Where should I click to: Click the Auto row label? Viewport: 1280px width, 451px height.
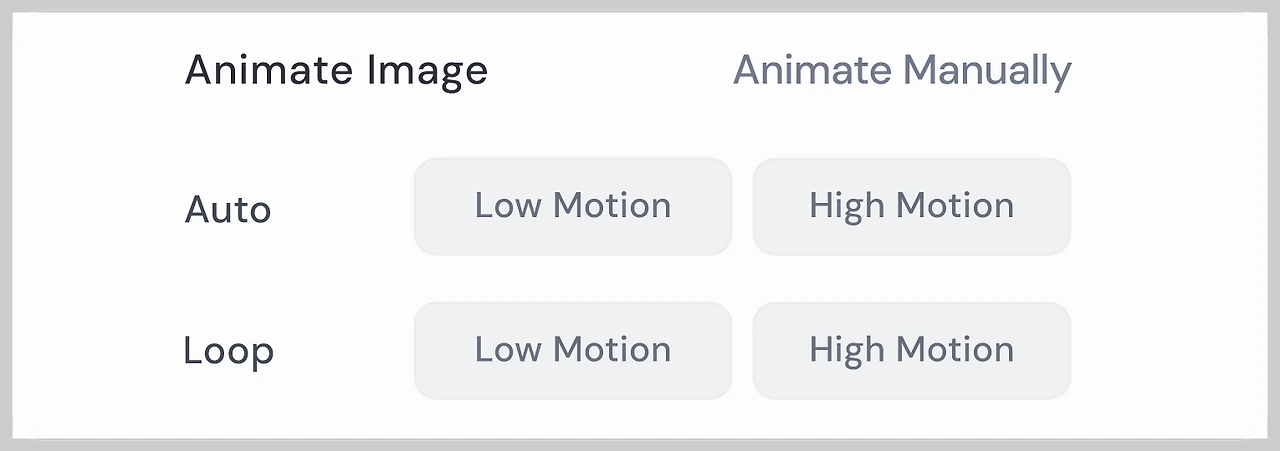coord(228,210)
